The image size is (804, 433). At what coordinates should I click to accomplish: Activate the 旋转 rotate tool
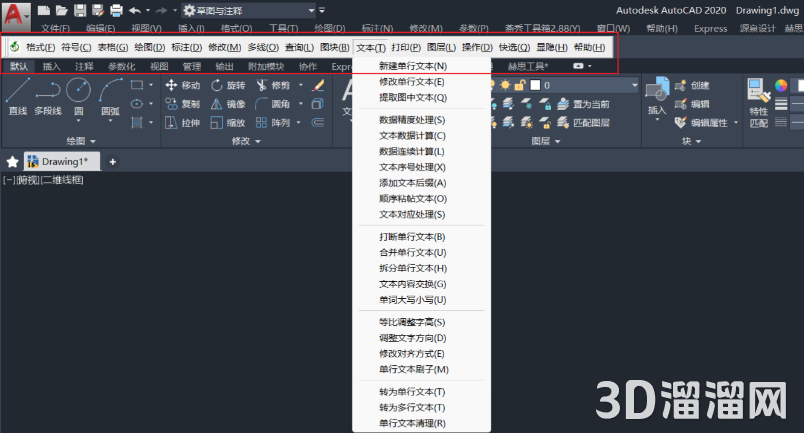228,85
